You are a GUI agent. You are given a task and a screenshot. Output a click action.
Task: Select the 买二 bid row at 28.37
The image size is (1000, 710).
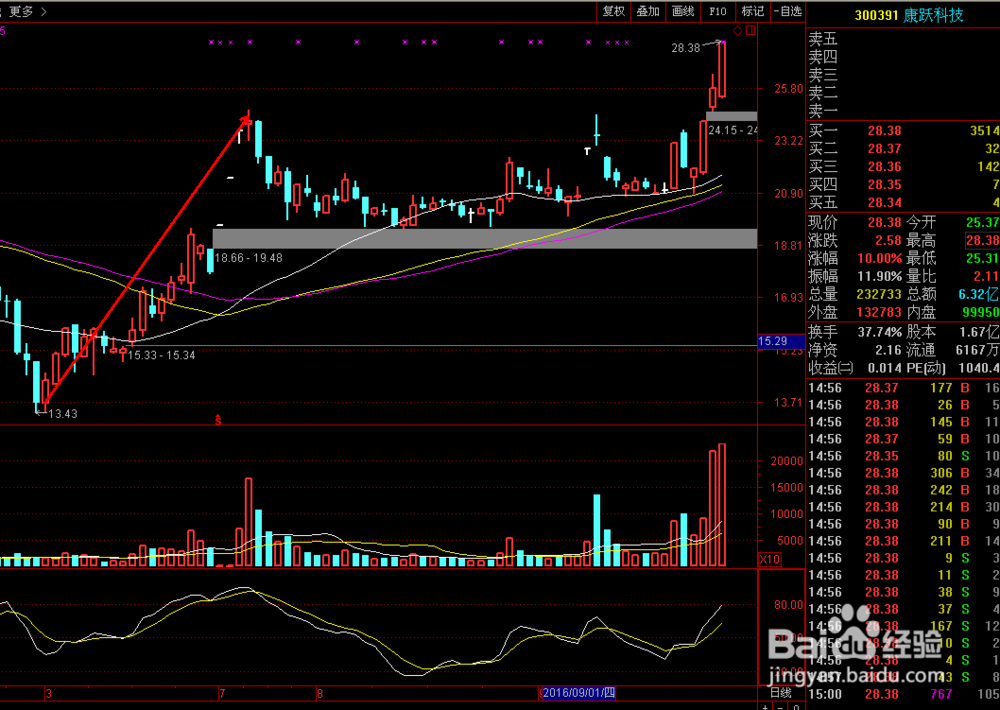[902, 149]
